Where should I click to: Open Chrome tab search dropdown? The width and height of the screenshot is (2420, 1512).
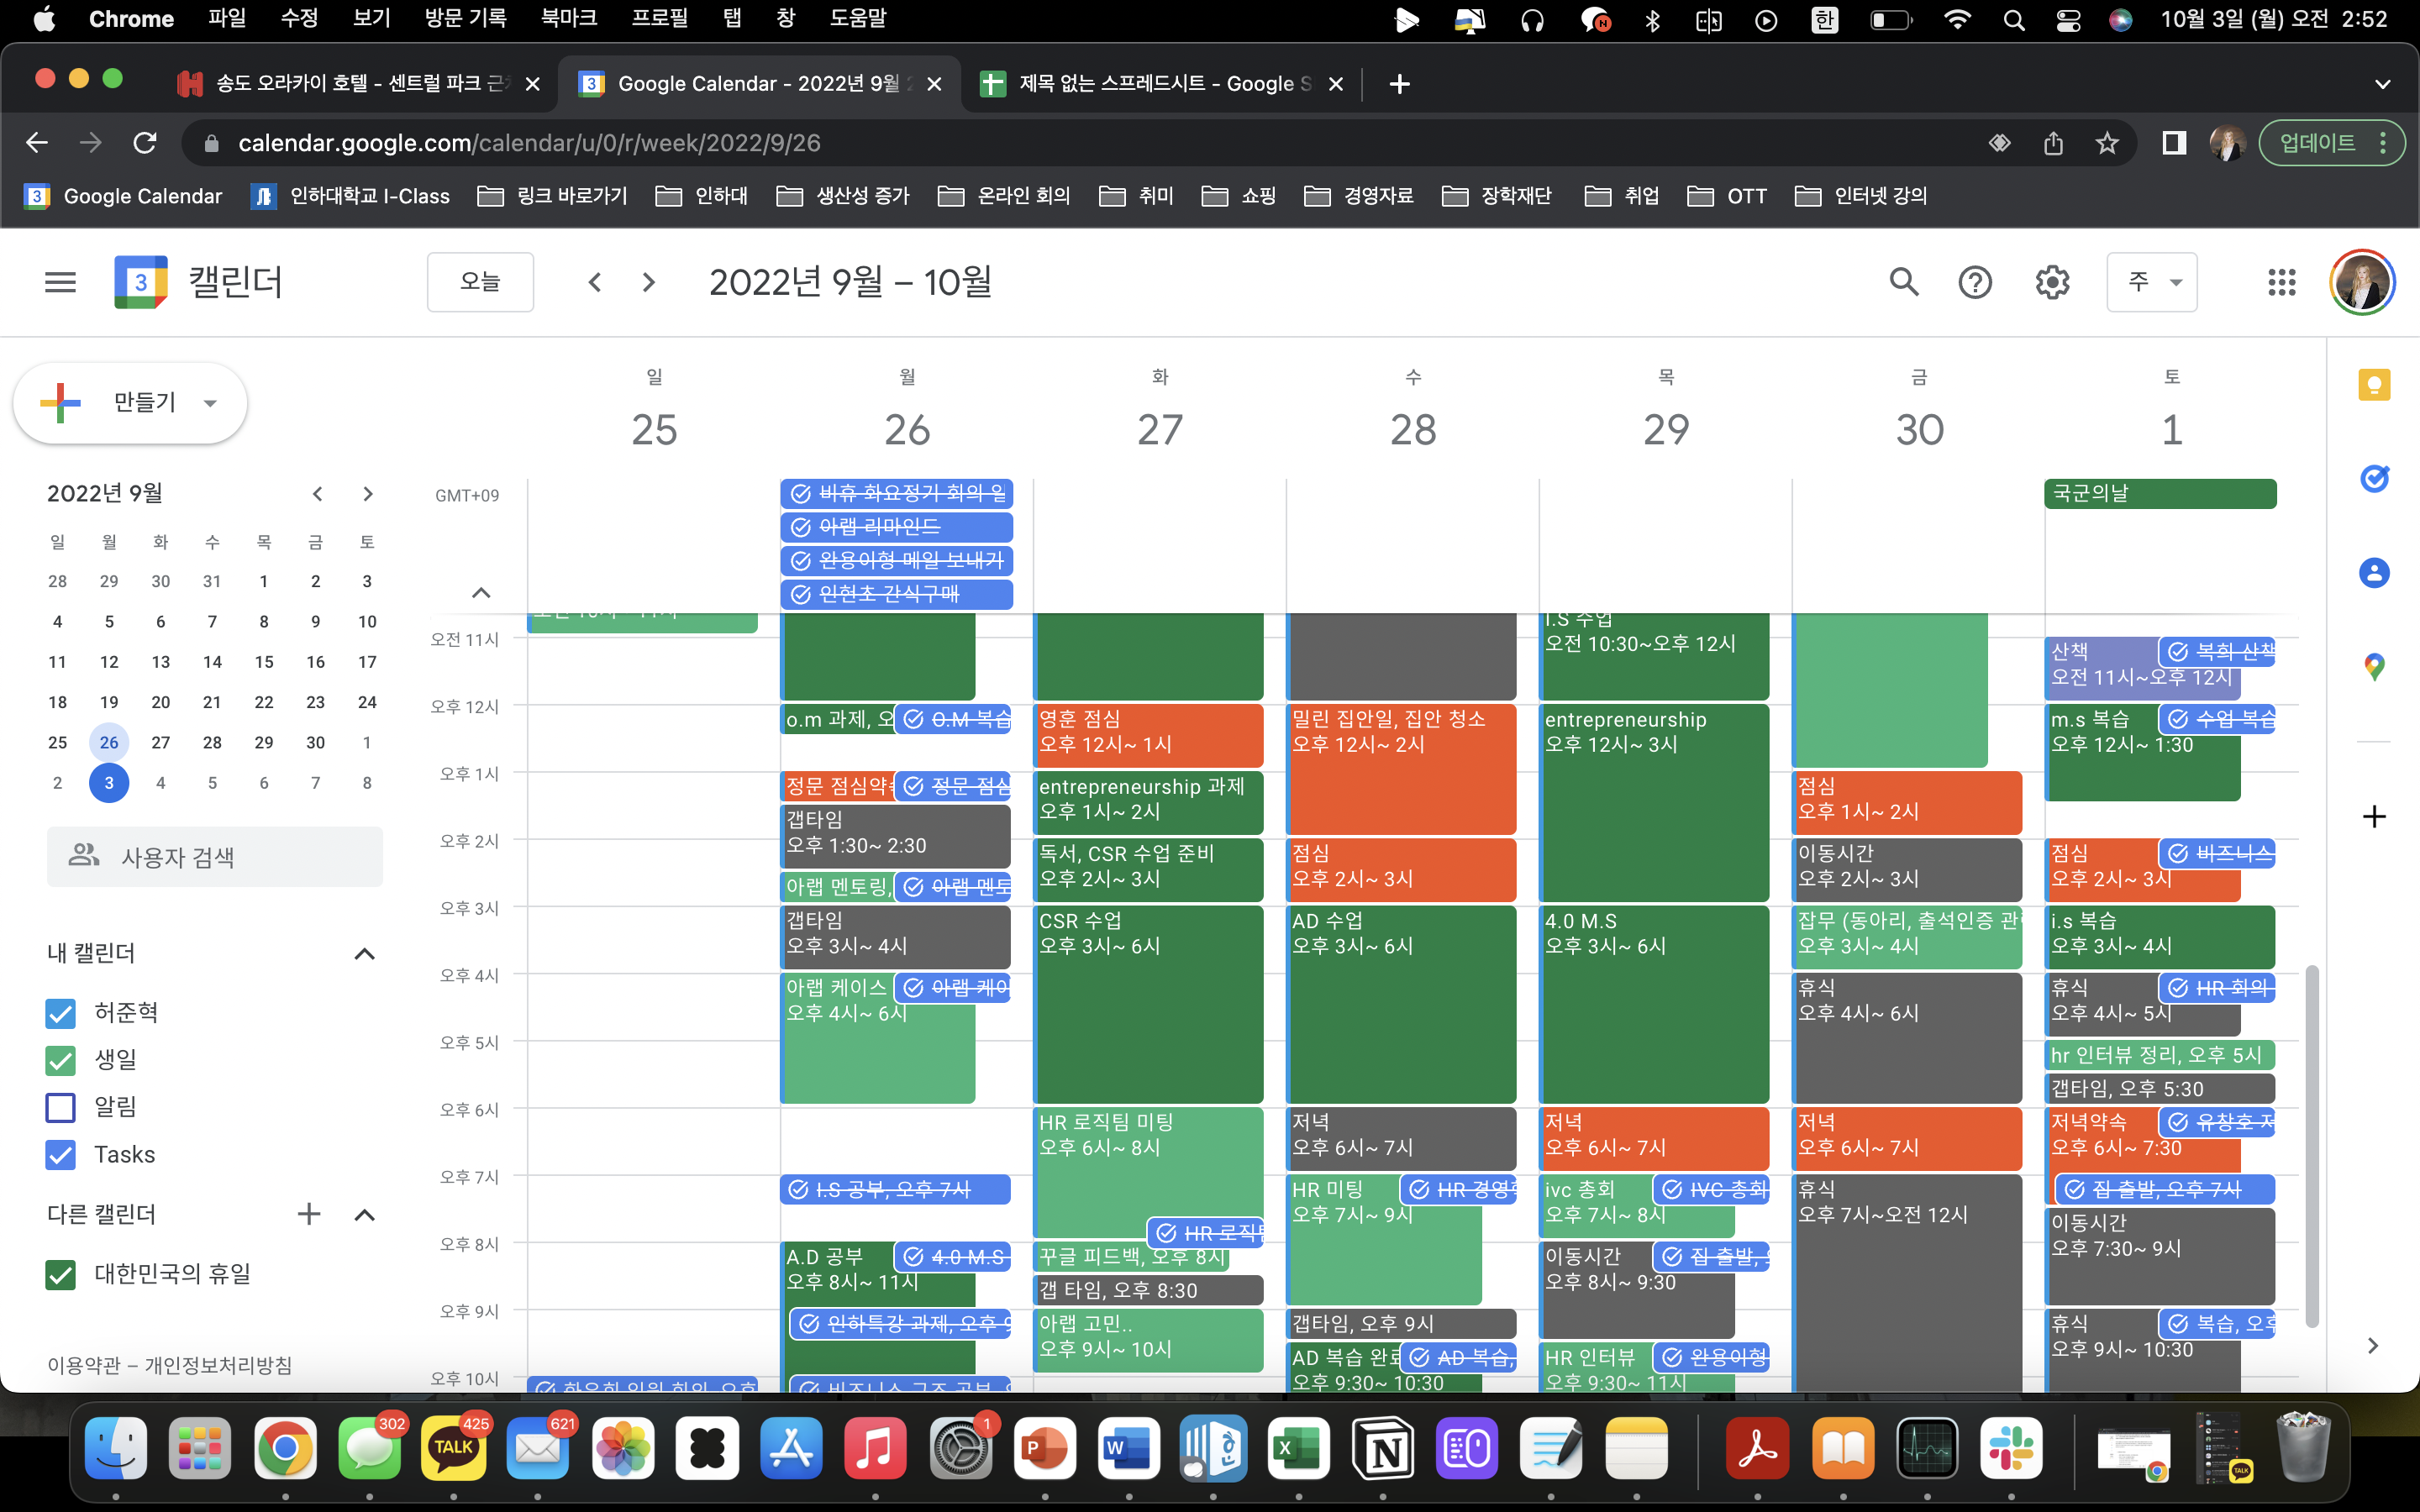point(2382,84)
